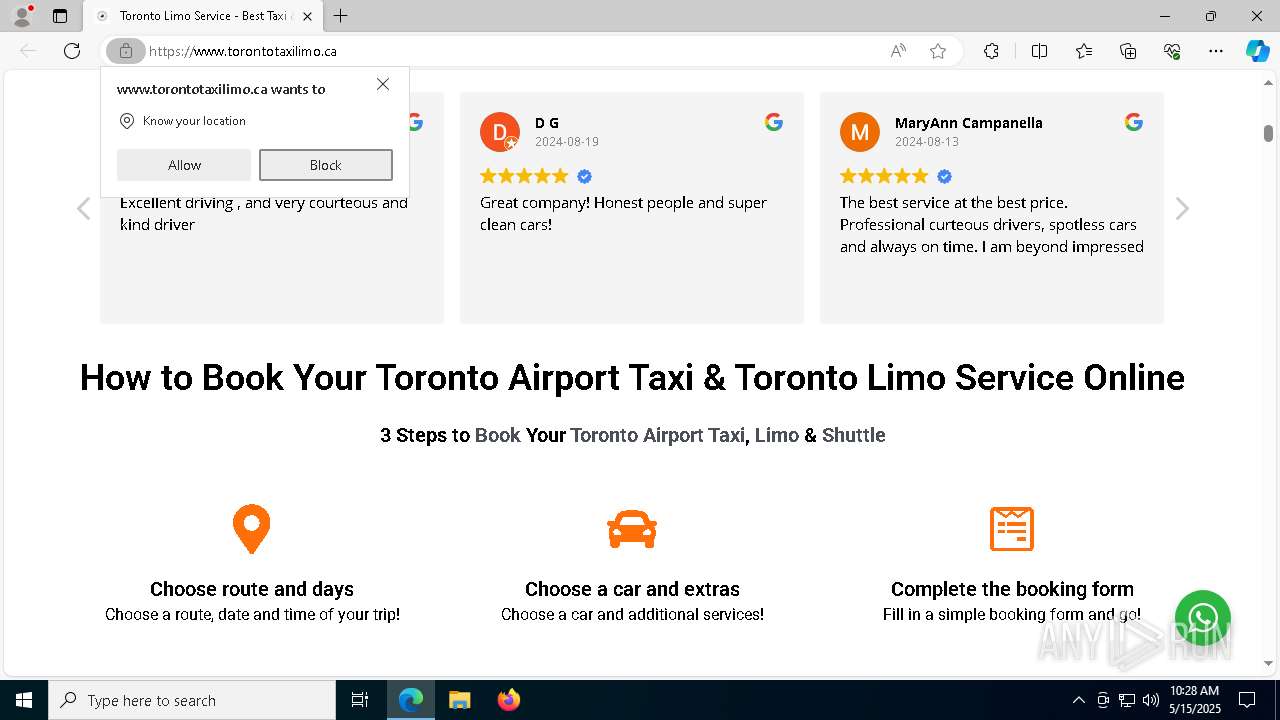Close the Toronto Limo Service tab

tap(307, 16)
